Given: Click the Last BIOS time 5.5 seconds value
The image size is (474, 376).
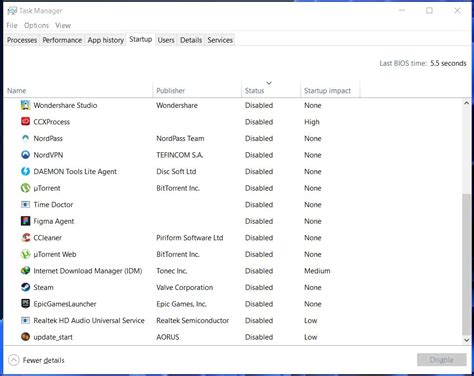Looking at the screenshot, I should [448, 63].
